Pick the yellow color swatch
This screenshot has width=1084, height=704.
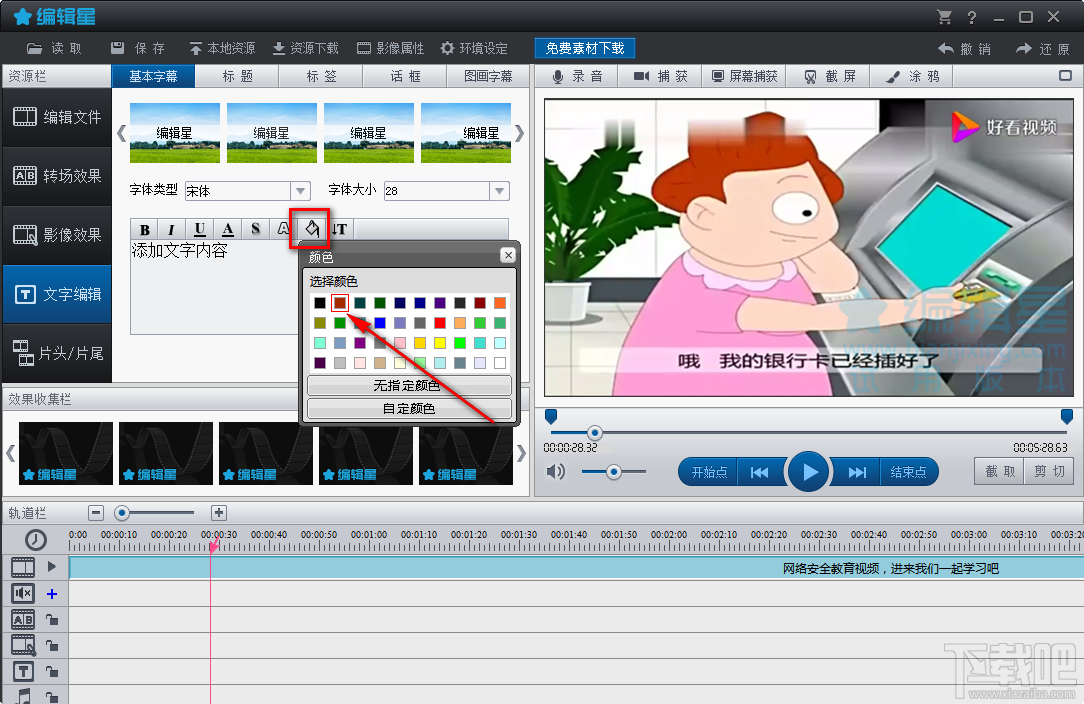tap(440, 343)
